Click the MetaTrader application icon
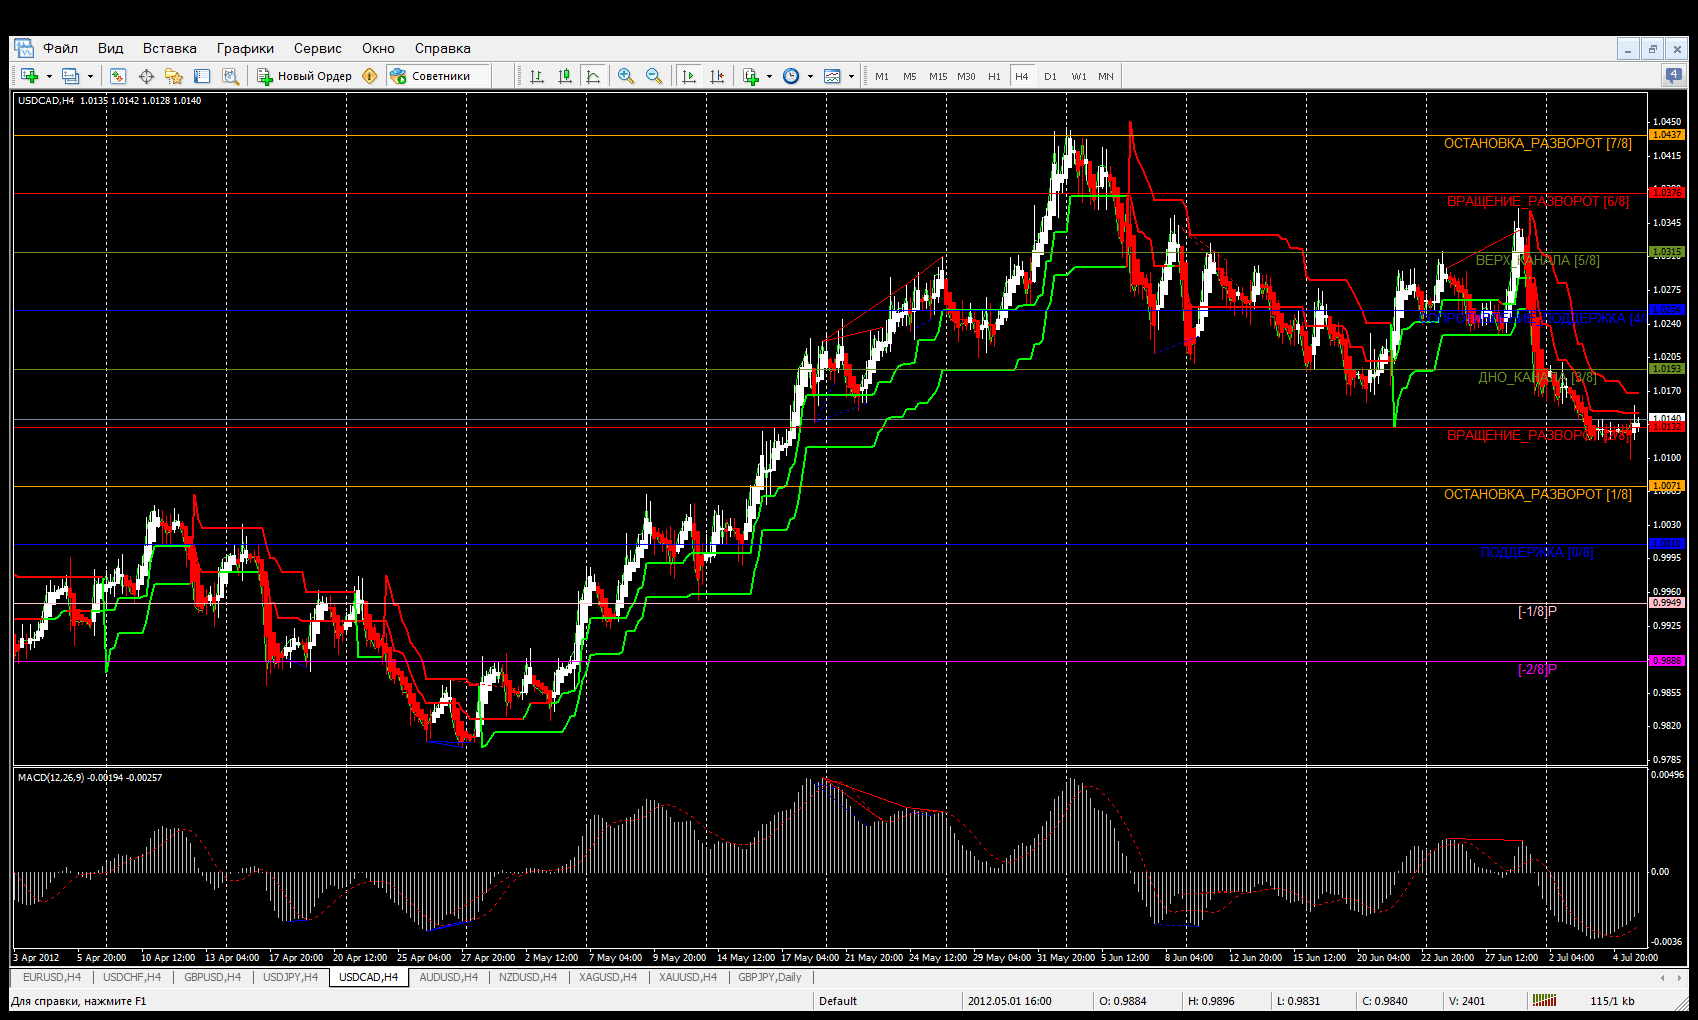Screen dimensions: 1698x1020 23,48
